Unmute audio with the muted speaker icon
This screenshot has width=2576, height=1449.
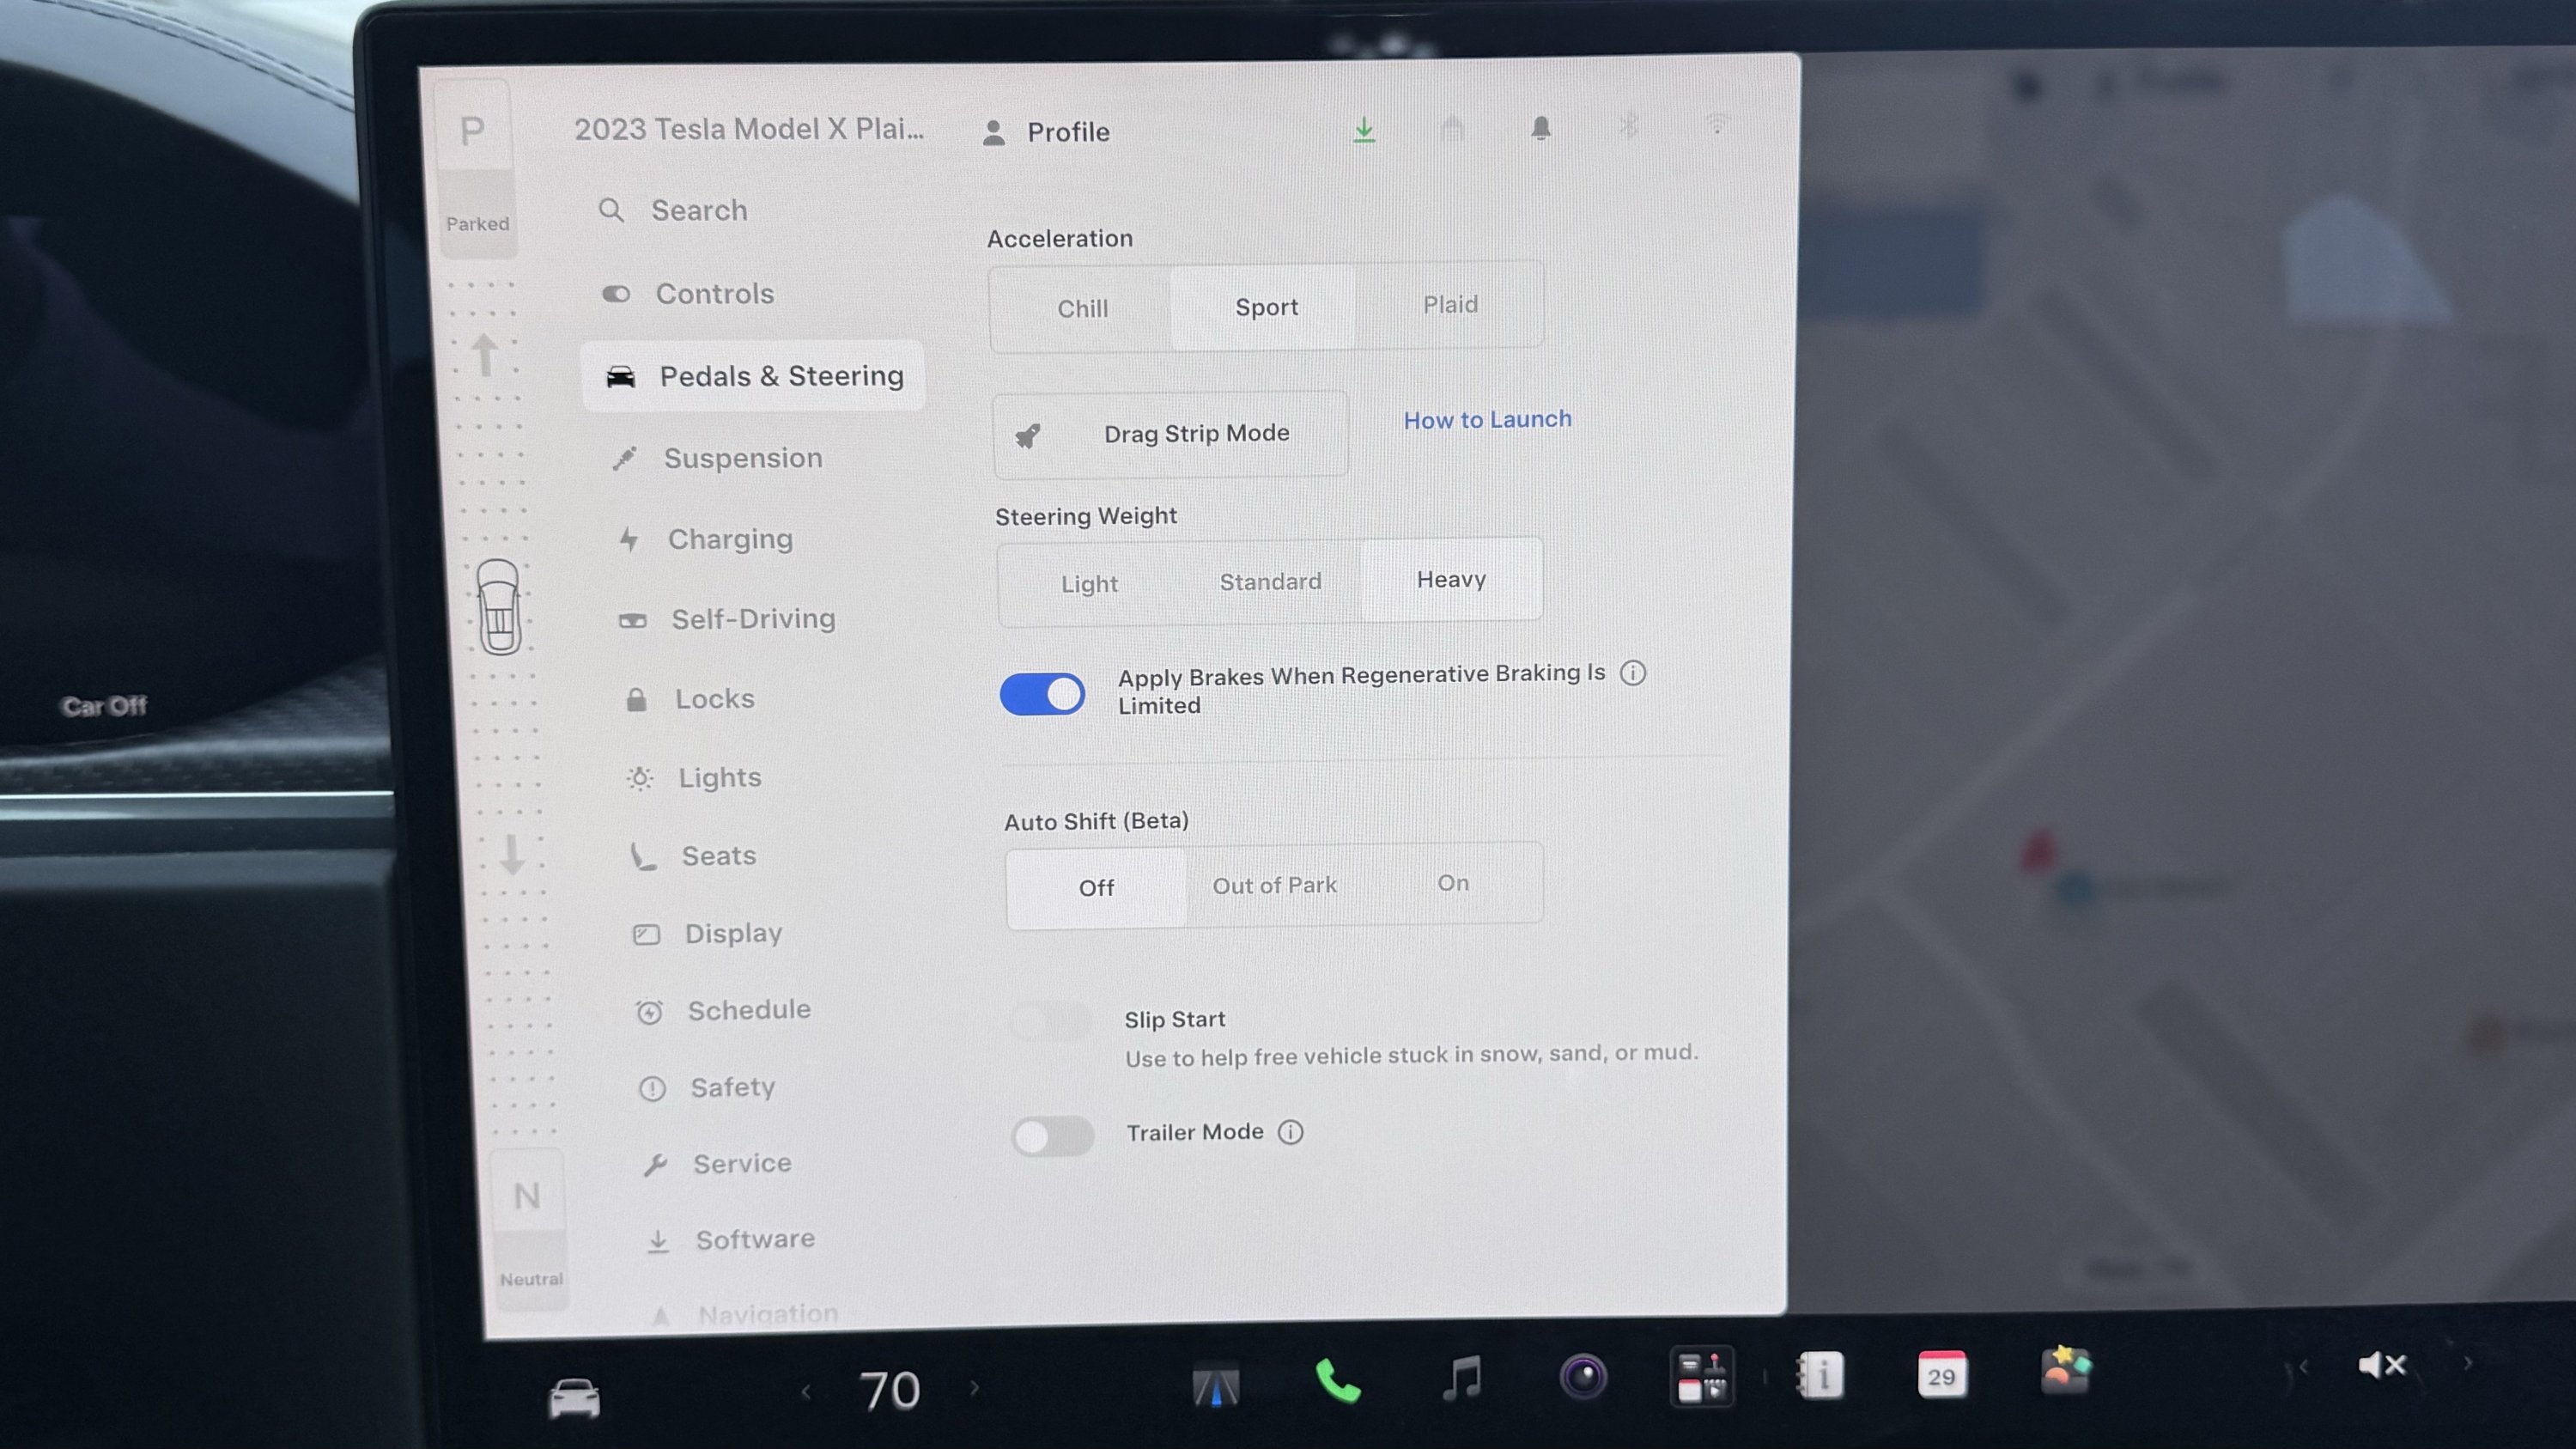[2381, 1365]
